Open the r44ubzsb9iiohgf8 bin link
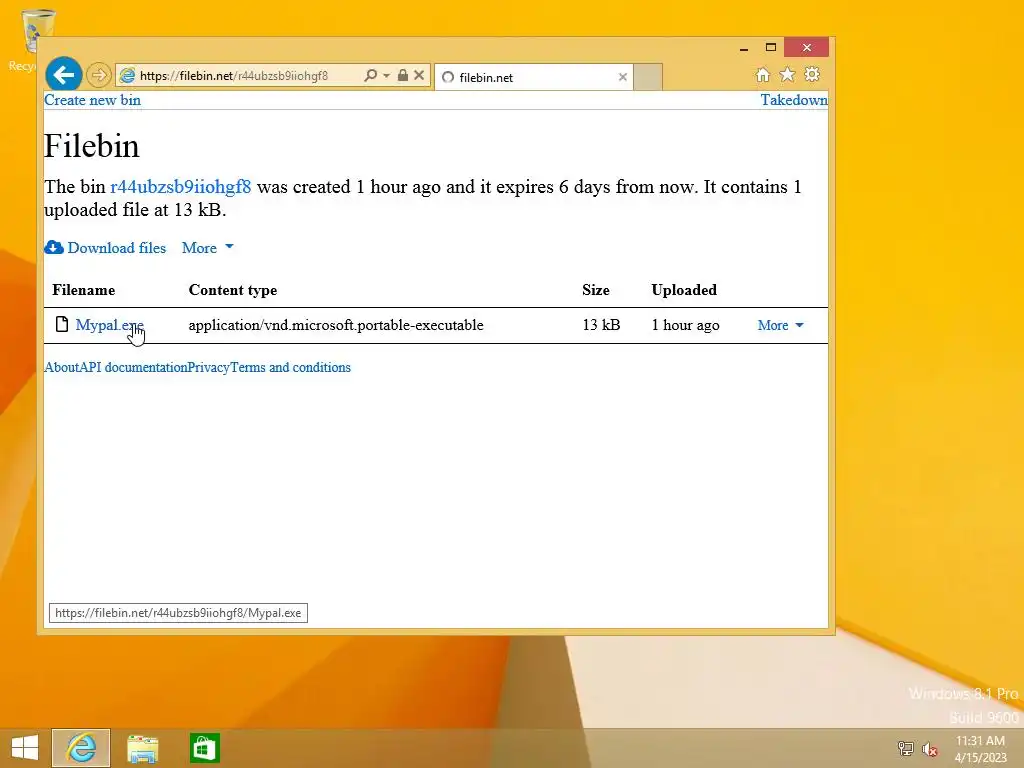This screenshot has width=1024, height=768. 180,187
